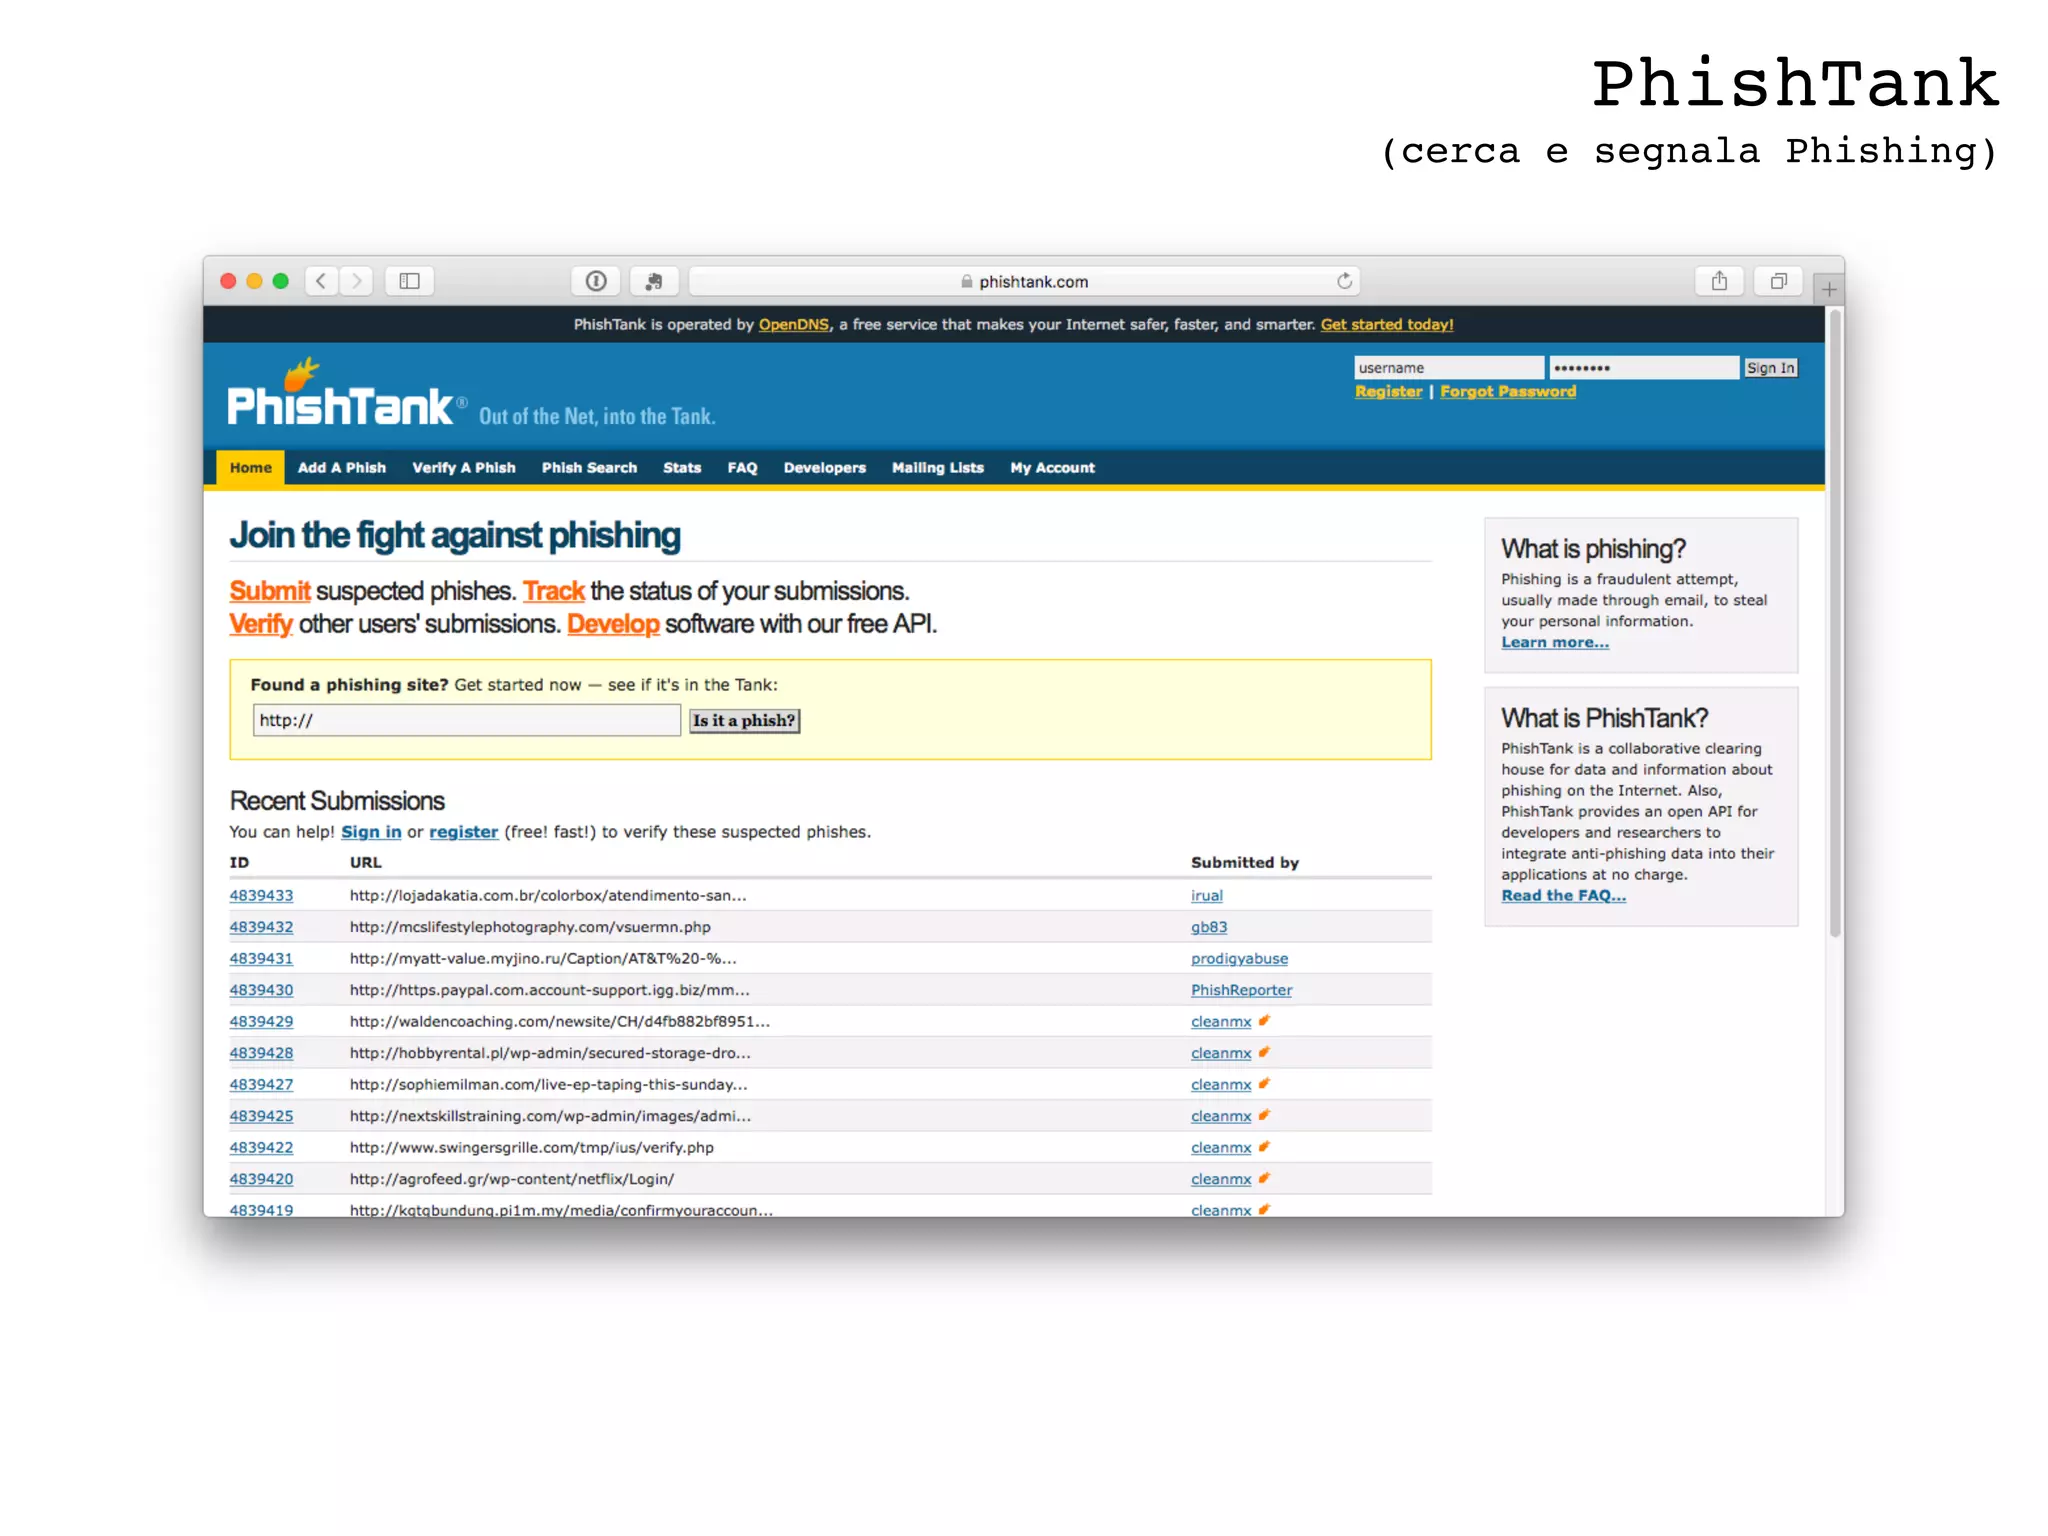Click the OpenDNS link in top banner
This screenshot has width=2048, height=1536.
click(x=793, y=324)
